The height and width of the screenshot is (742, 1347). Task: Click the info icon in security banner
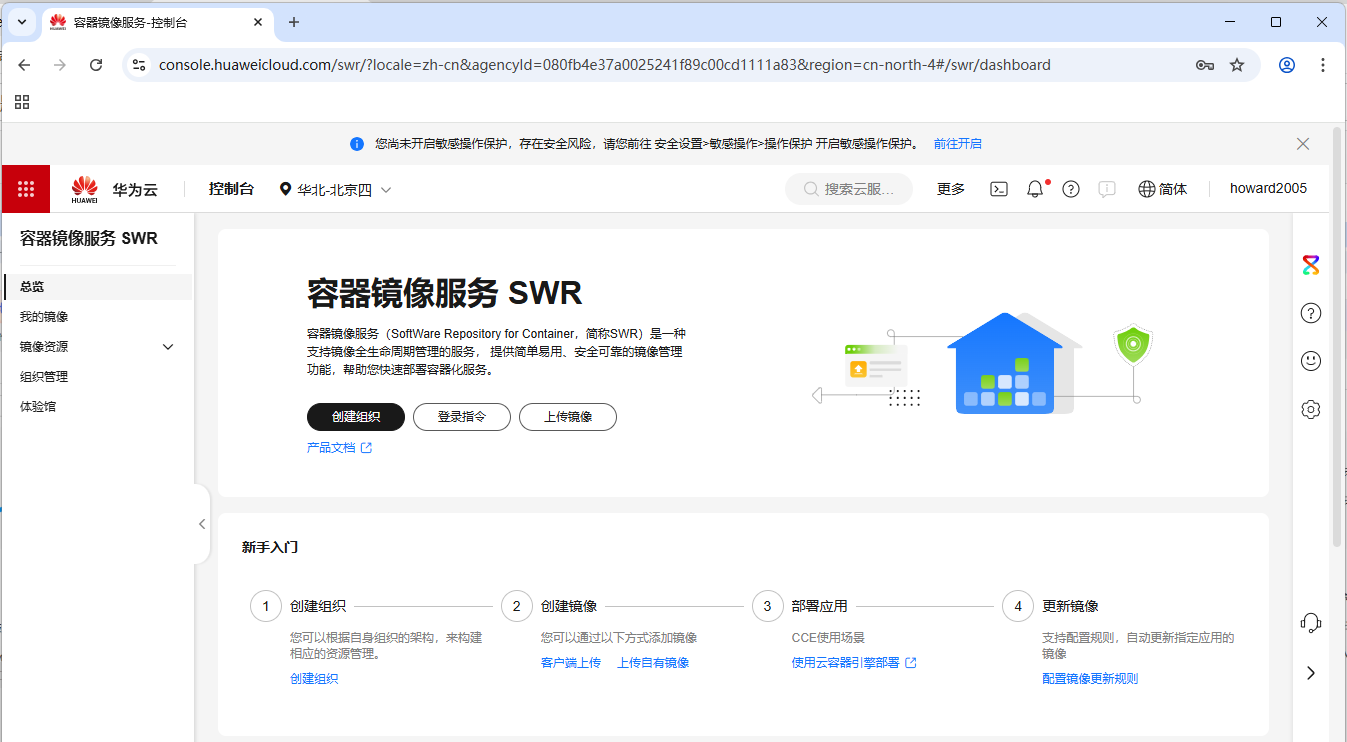coord(357,144)
